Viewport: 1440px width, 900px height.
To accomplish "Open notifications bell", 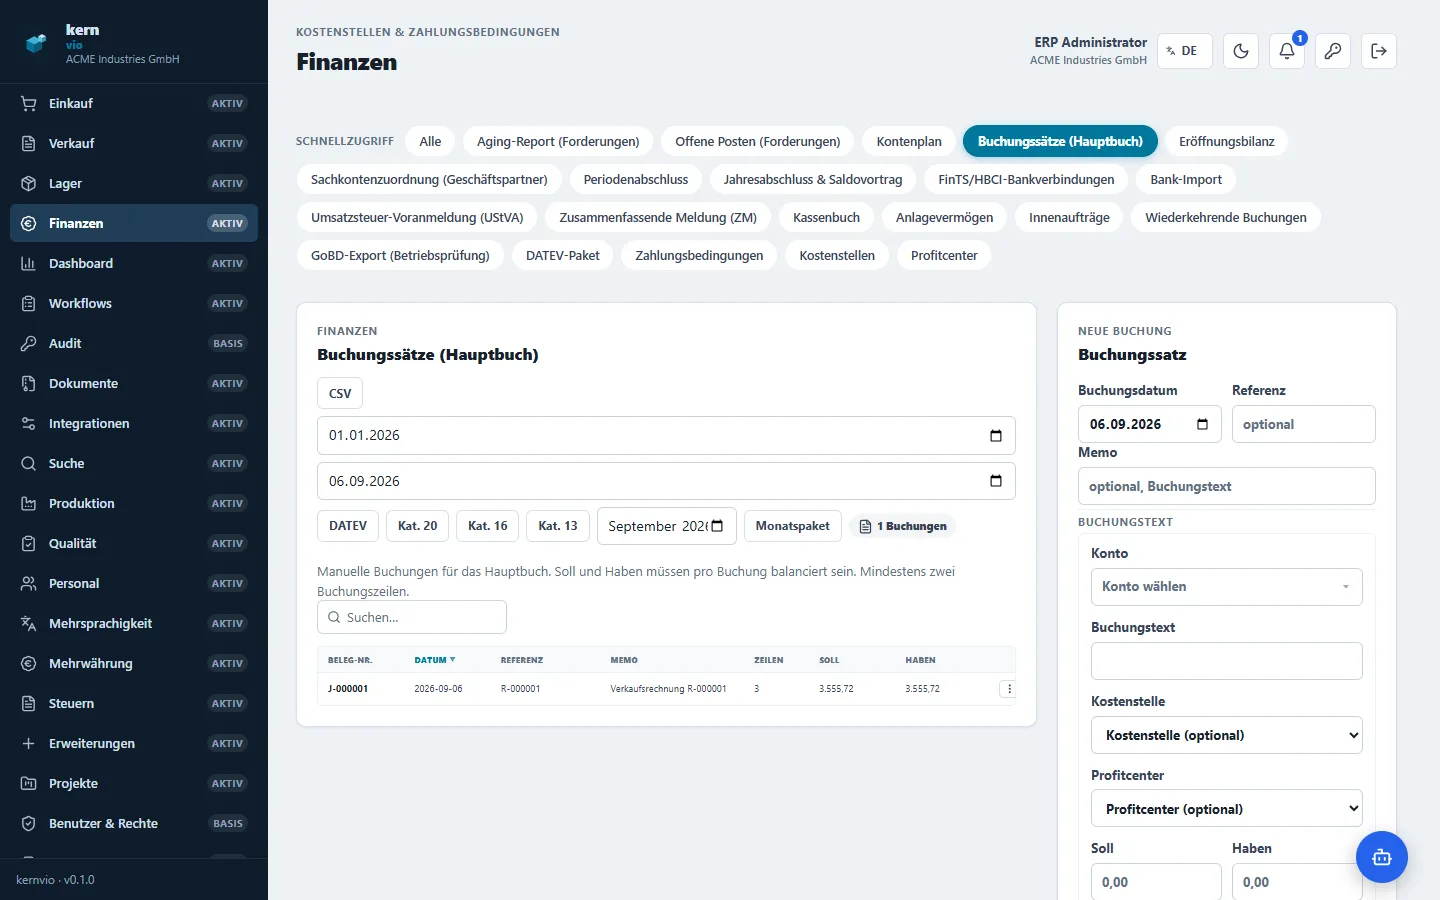I will click(1287, 51).
